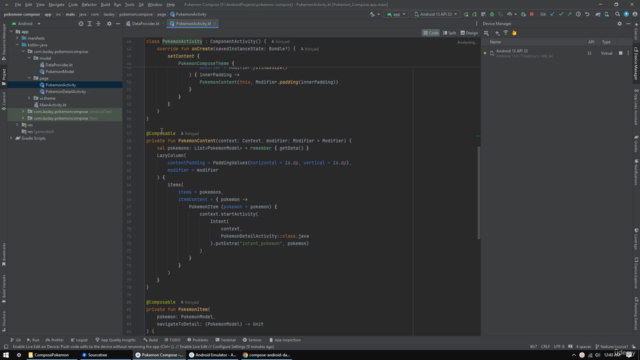
Task: Run the app with the green run icon
Action: (x=466, y=14)
